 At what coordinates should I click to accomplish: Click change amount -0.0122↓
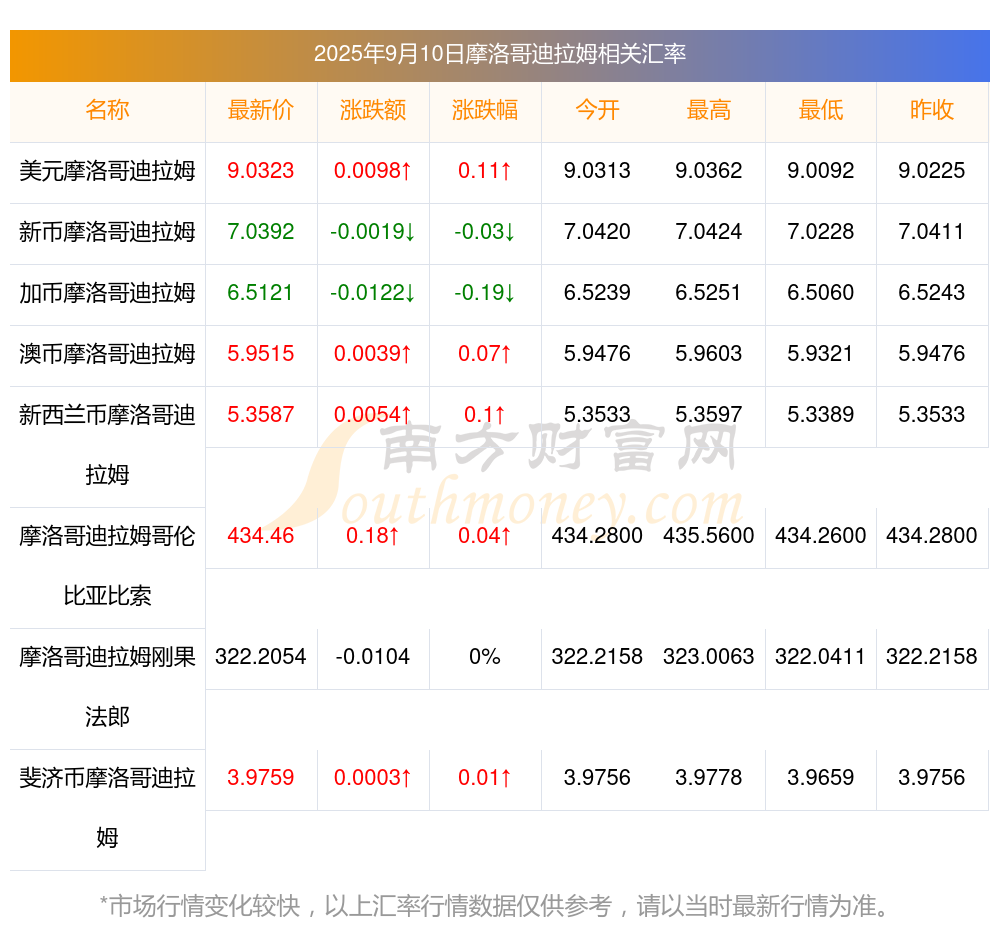click(372, 293)
